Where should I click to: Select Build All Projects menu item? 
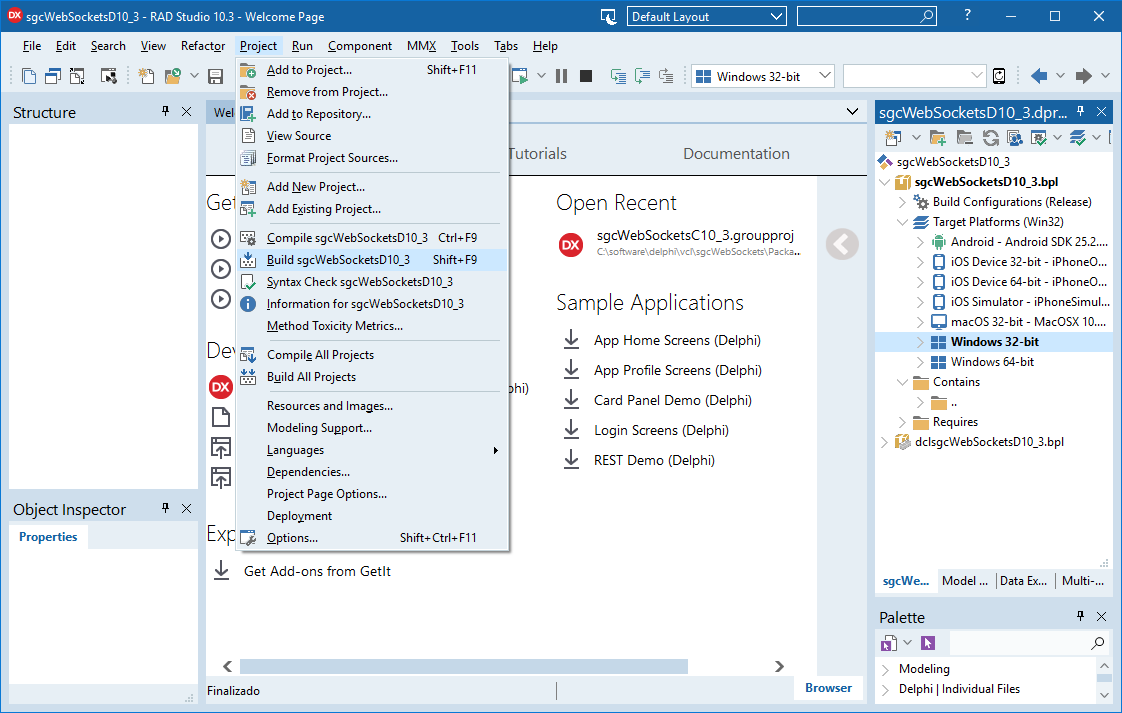pos(372,377)
